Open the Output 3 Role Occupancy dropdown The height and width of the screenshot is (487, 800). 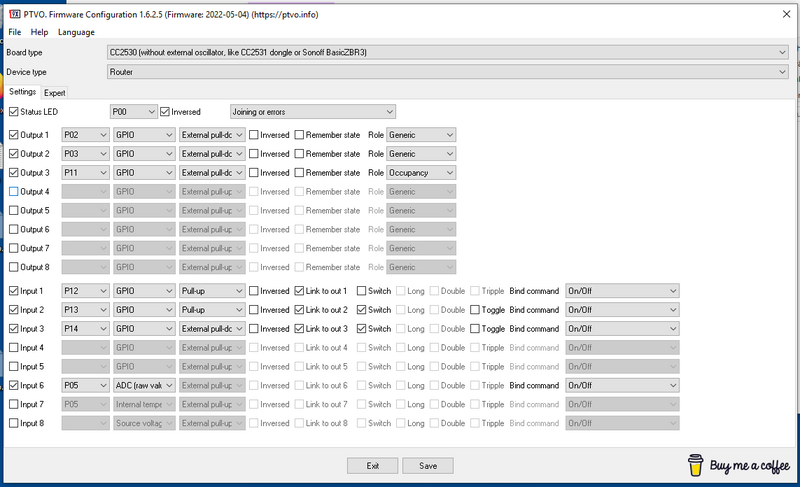point(421,172)
